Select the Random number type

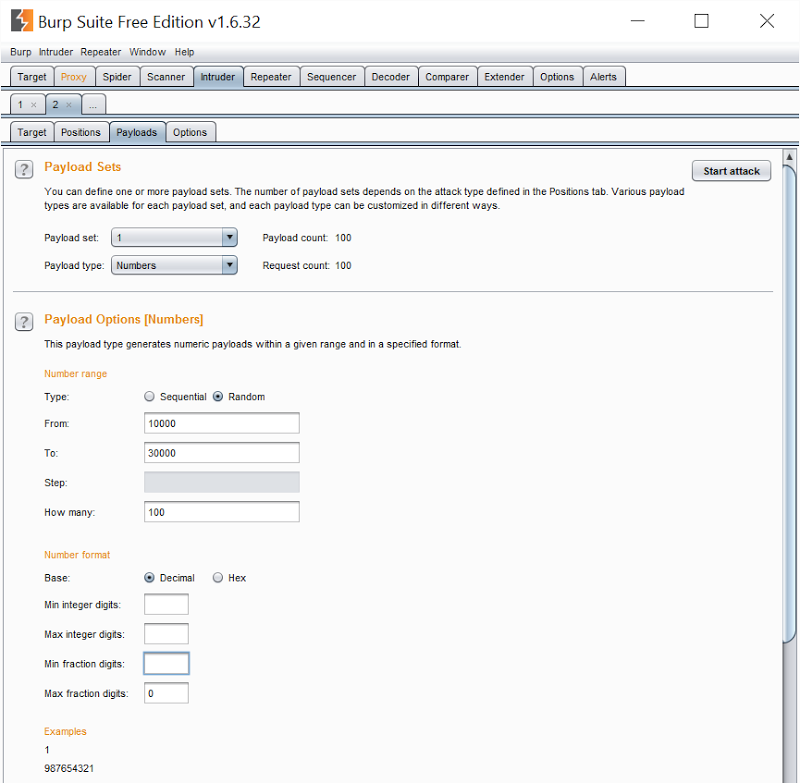[x=216, y=396]
